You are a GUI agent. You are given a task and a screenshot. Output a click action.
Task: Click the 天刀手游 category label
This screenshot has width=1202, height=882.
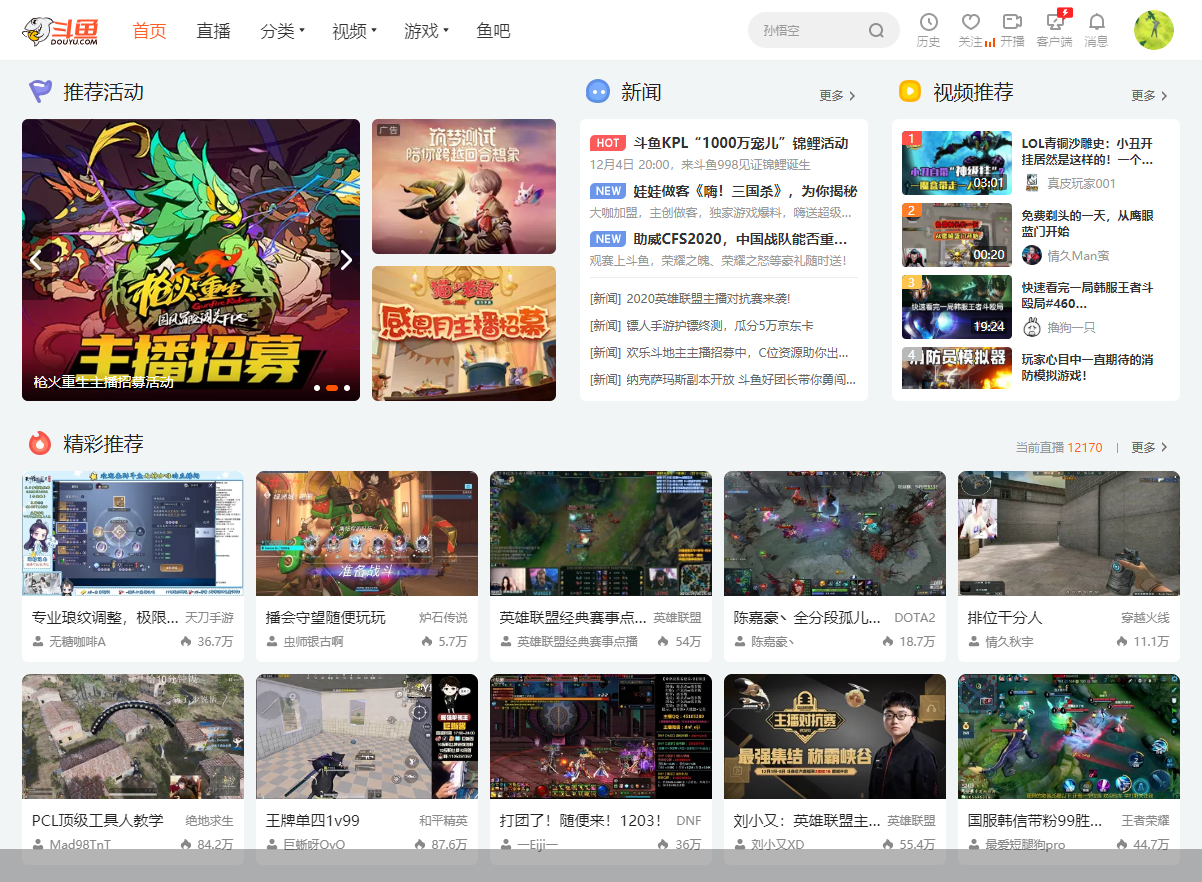point(209,617)
